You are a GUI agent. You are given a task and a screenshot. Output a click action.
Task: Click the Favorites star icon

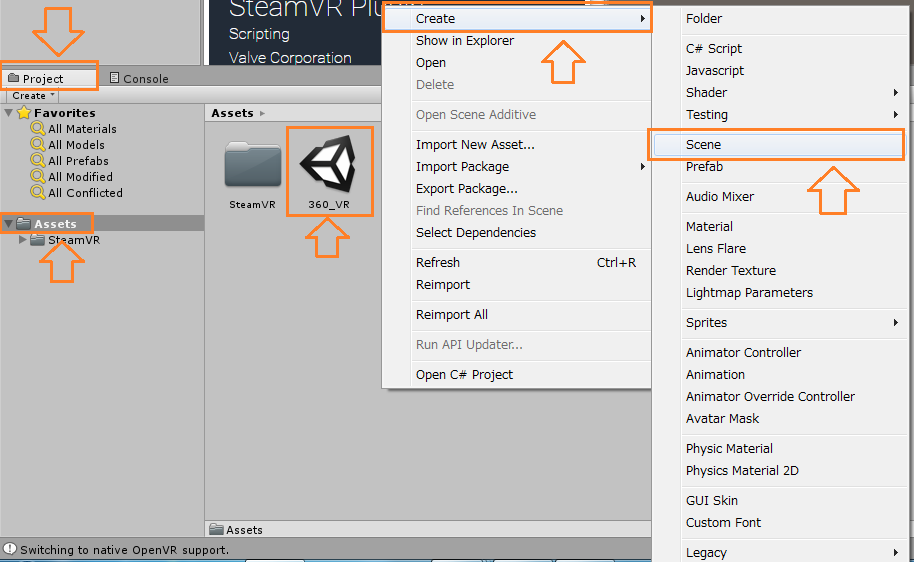[x=24, y=113]
